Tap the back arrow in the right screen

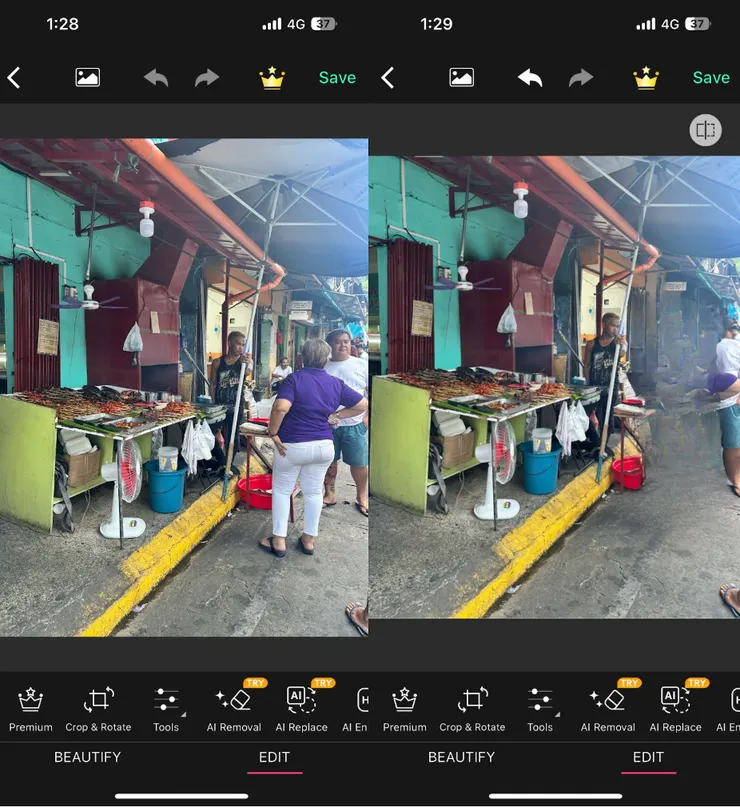pos(387,78)
